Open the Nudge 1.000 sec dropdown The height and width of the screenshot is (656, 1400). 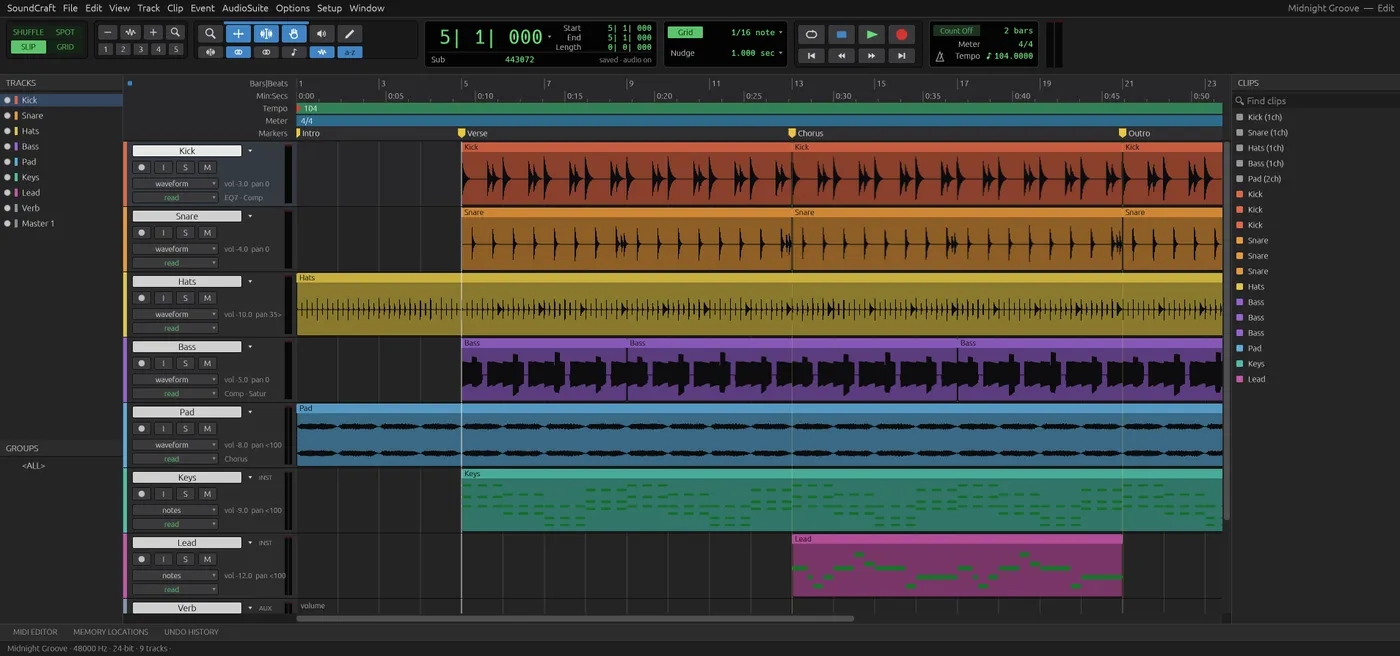click(x=757, y=53)
